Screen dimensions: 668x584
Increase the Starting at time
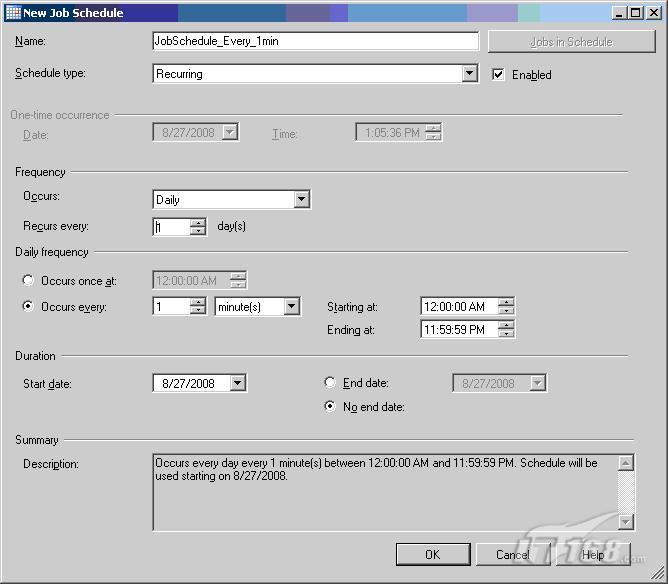[x=506, y=302]
